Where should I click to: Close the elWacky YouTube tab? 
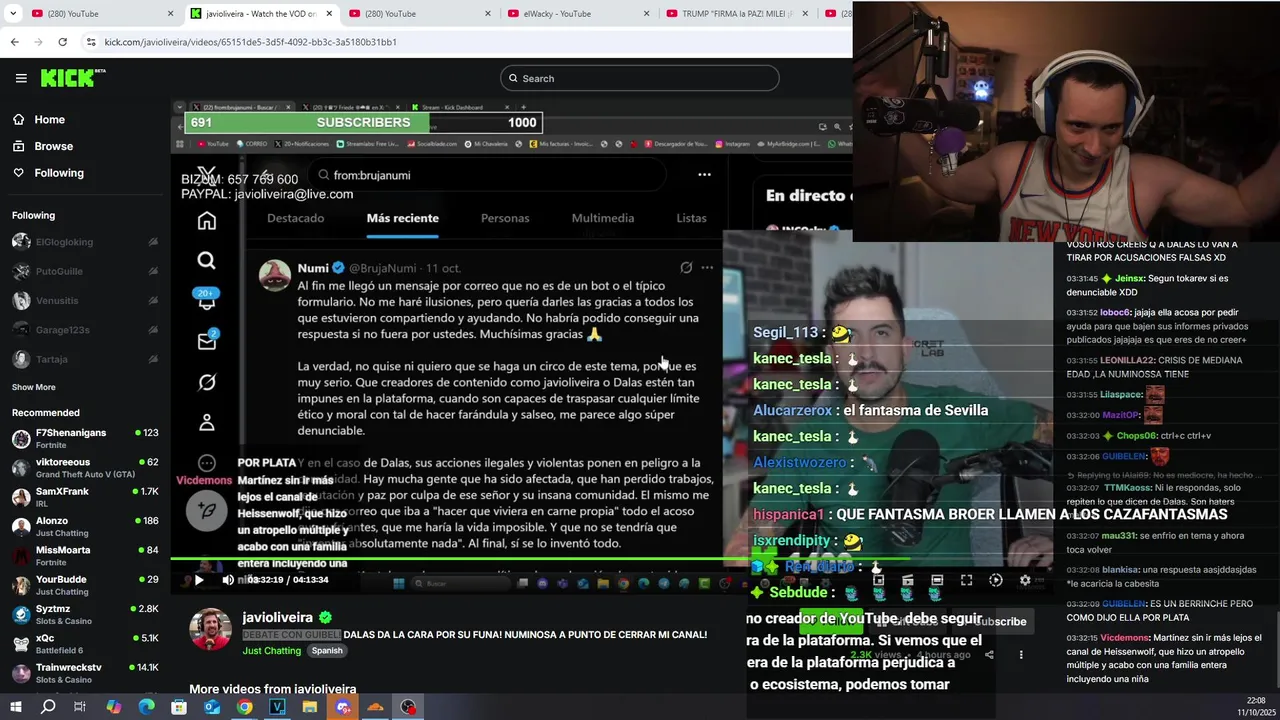pyautogui.click(x=647, y=14)
